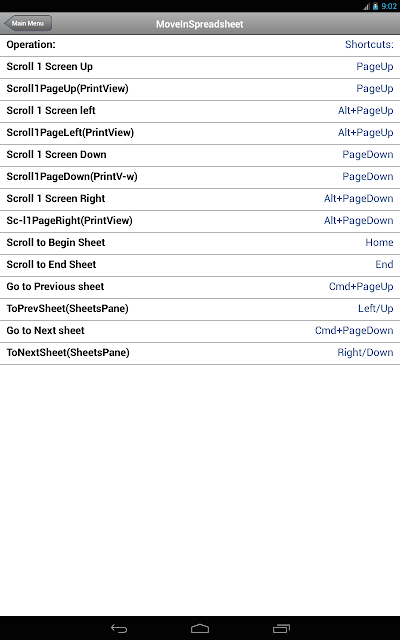Tap the Scroll 1 Screen Right entry
Viewport: 400px width, 640px height.
200,200
